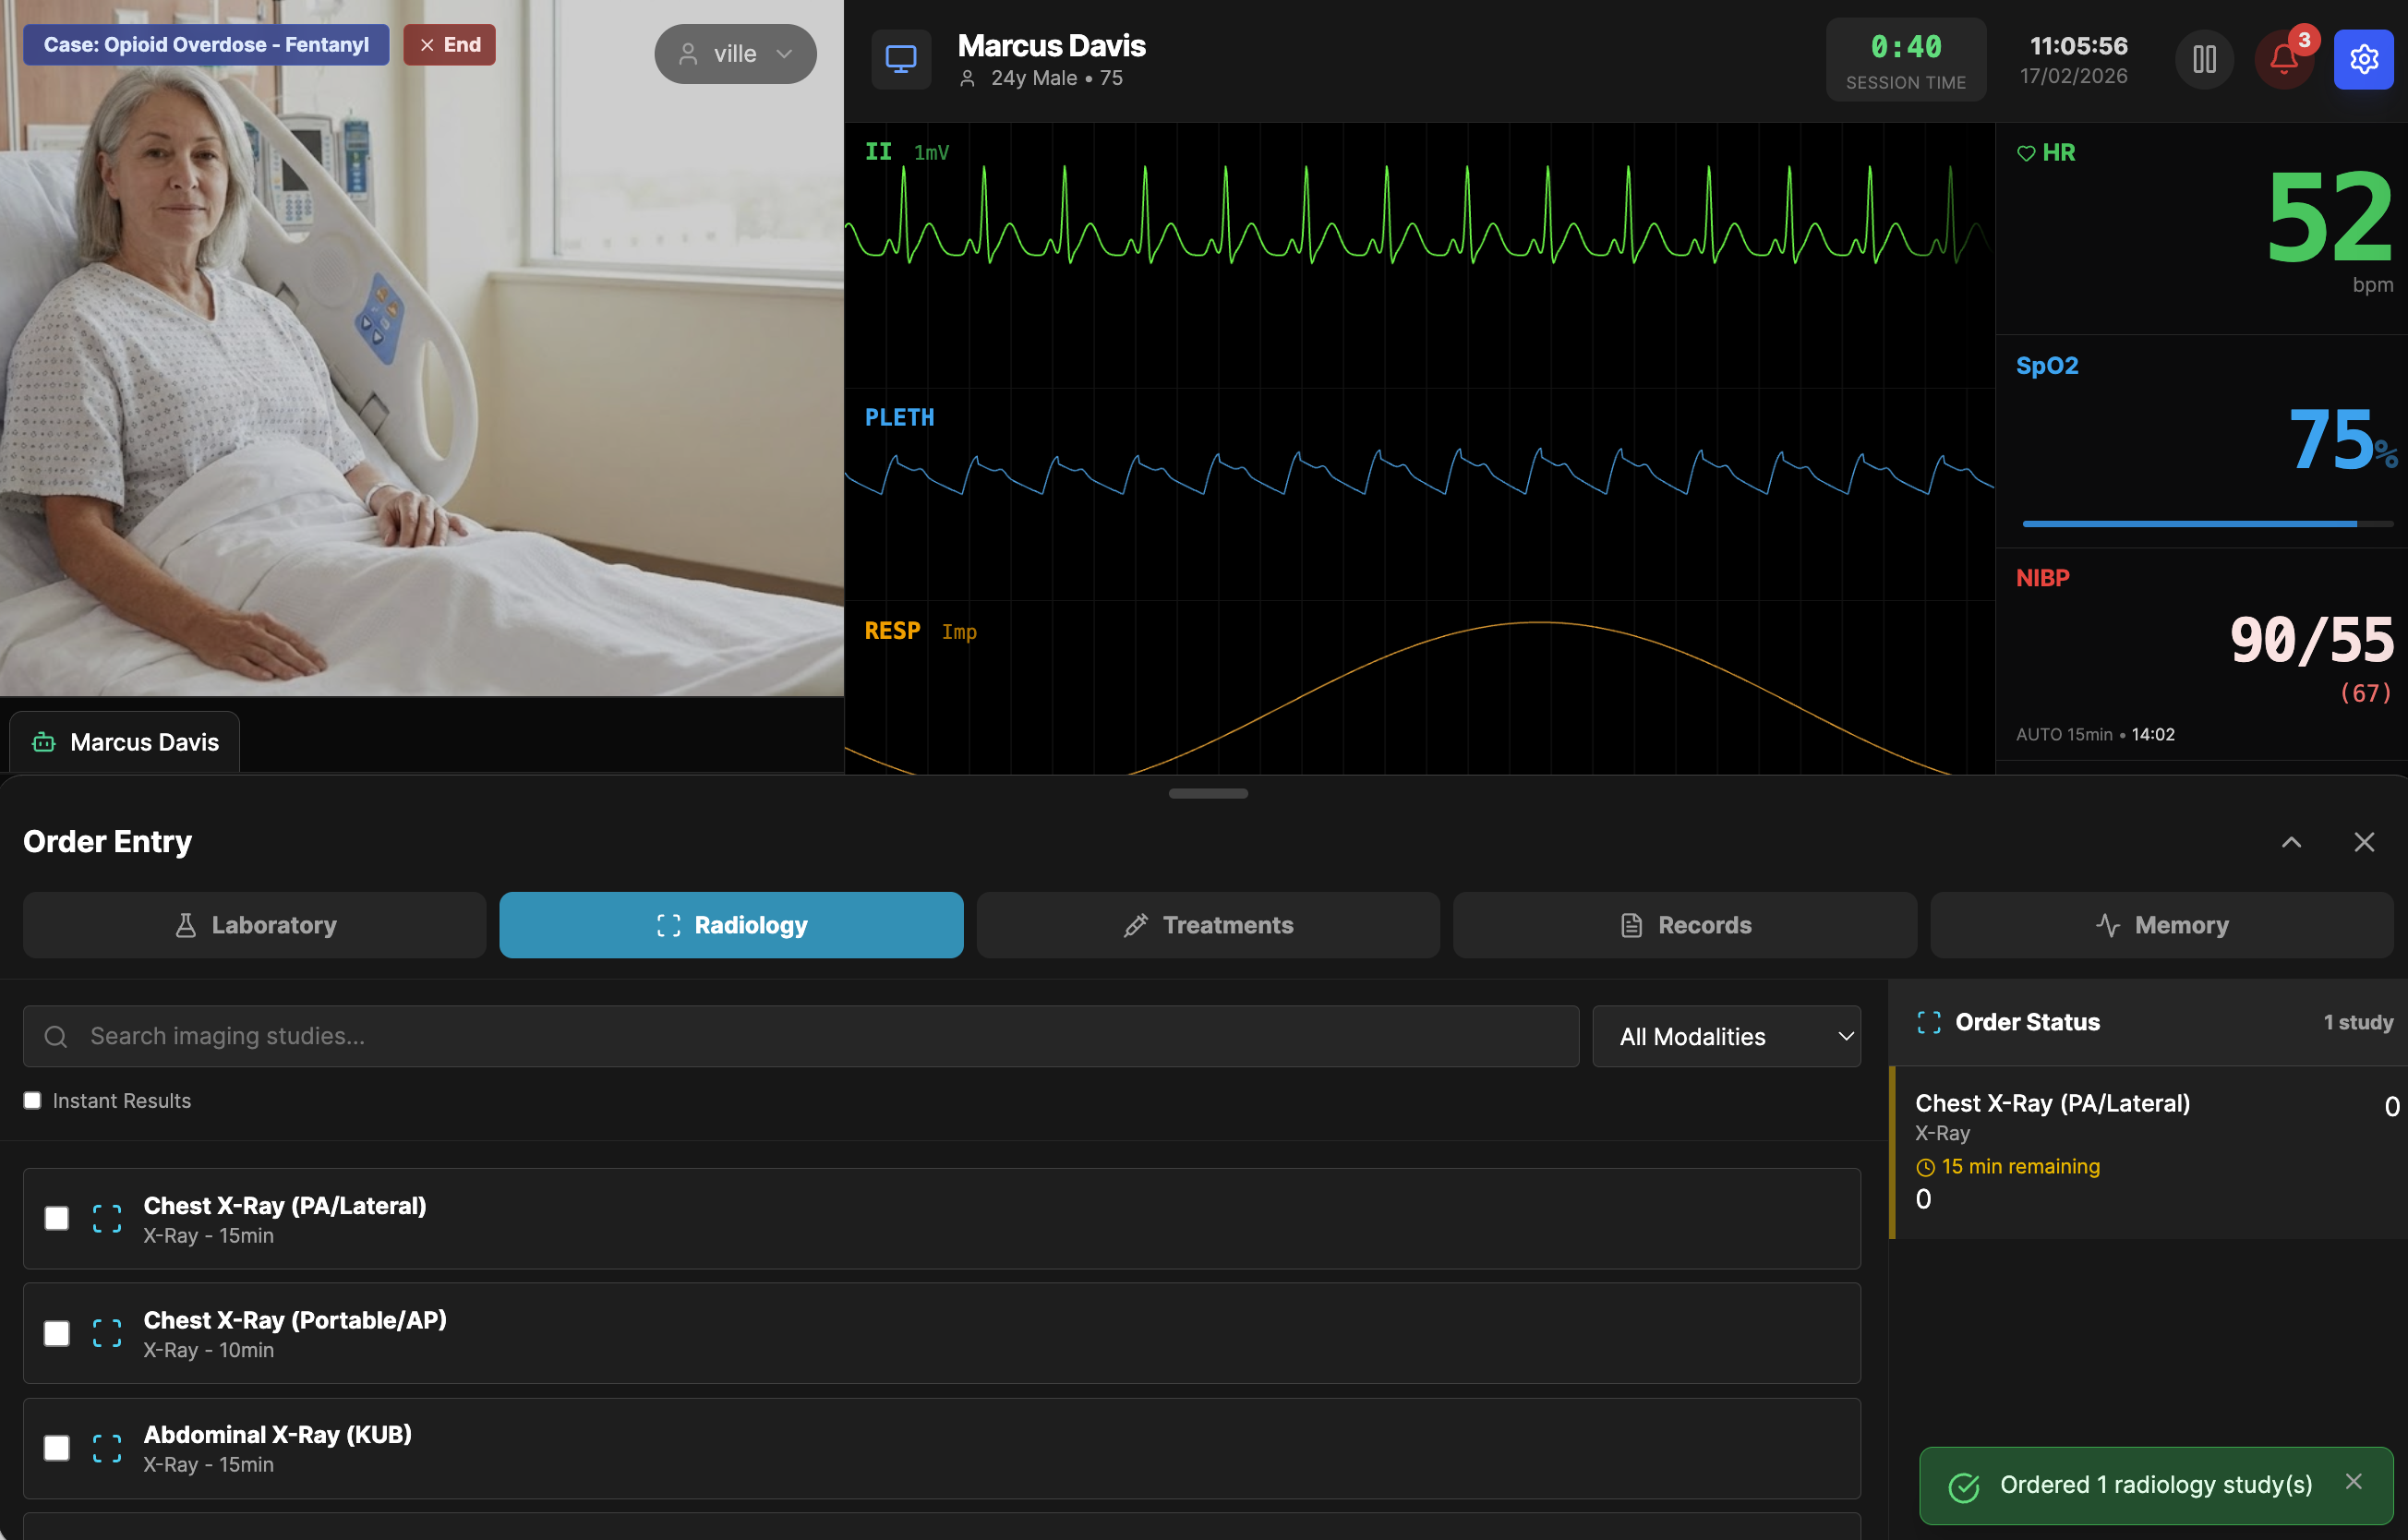Click the patient monitor display icon

901,58
